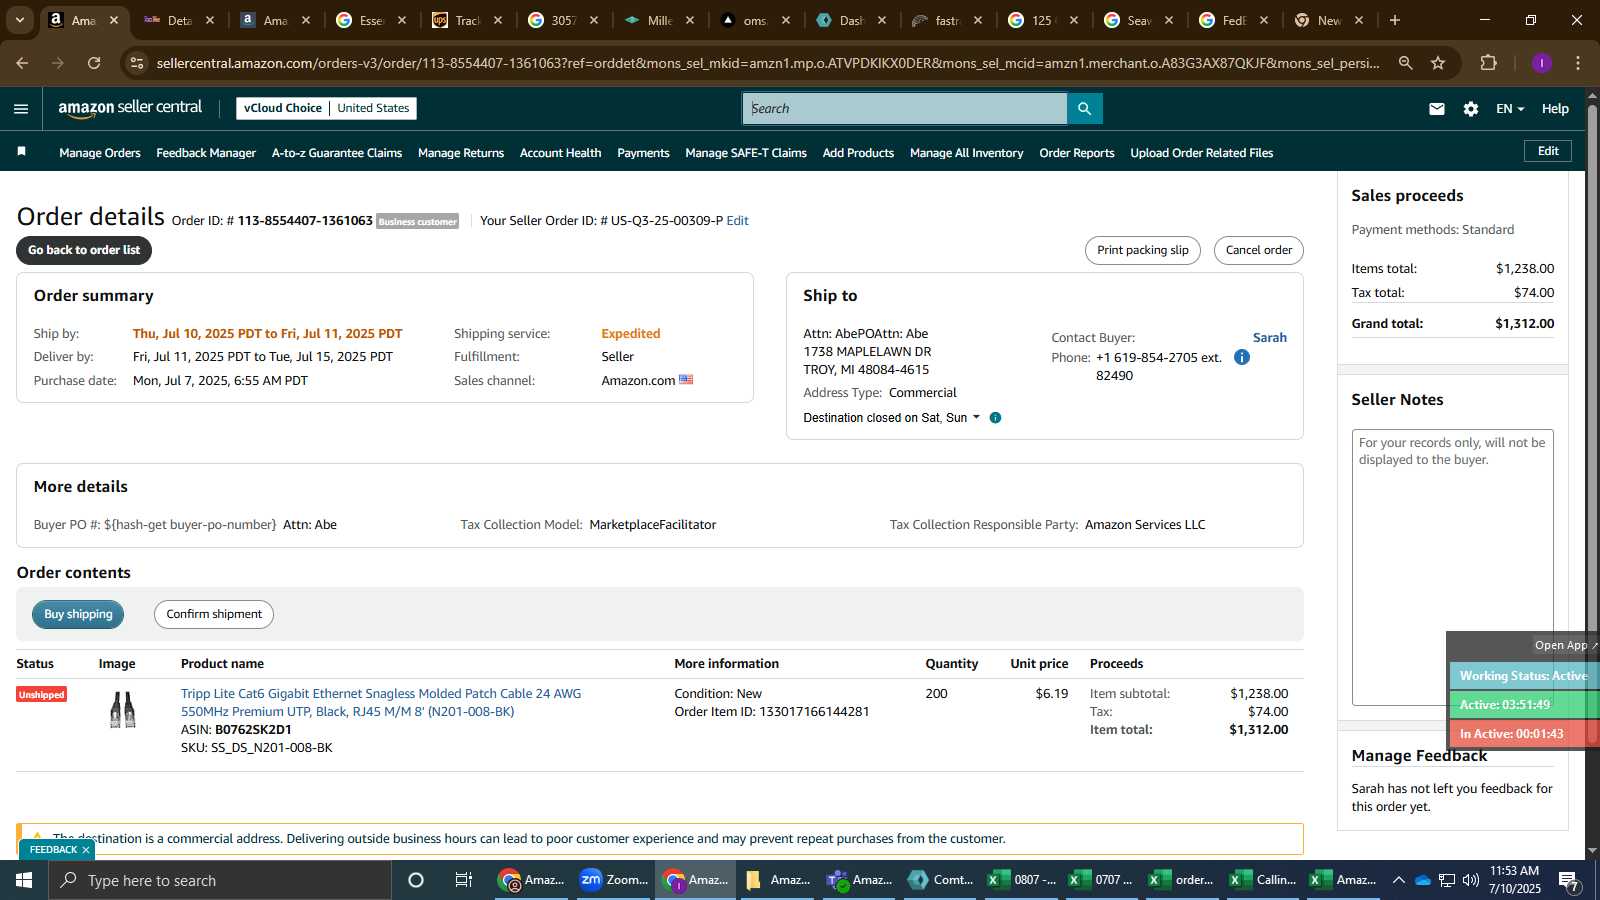
Task: Open Manage SAFE-T Claims
Action: point(746,153)
